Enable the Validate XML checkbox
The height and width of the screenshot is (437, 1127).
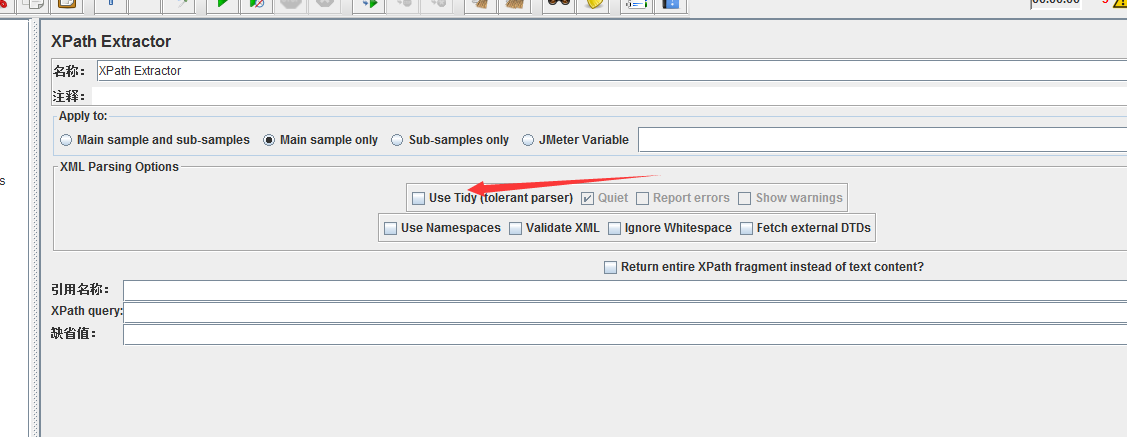click(515, 229)
